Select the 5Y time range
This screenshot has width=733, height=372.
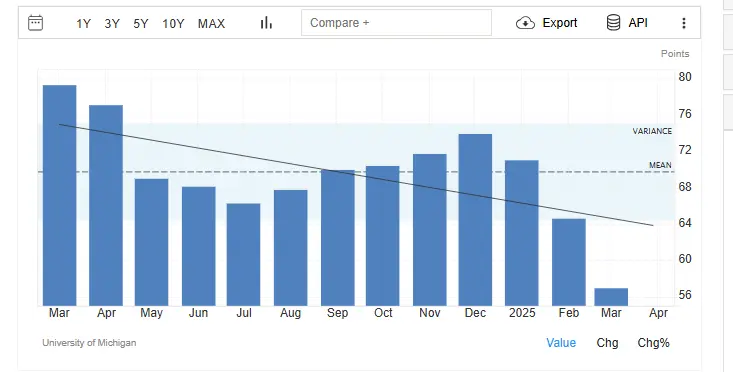[141, 23]
